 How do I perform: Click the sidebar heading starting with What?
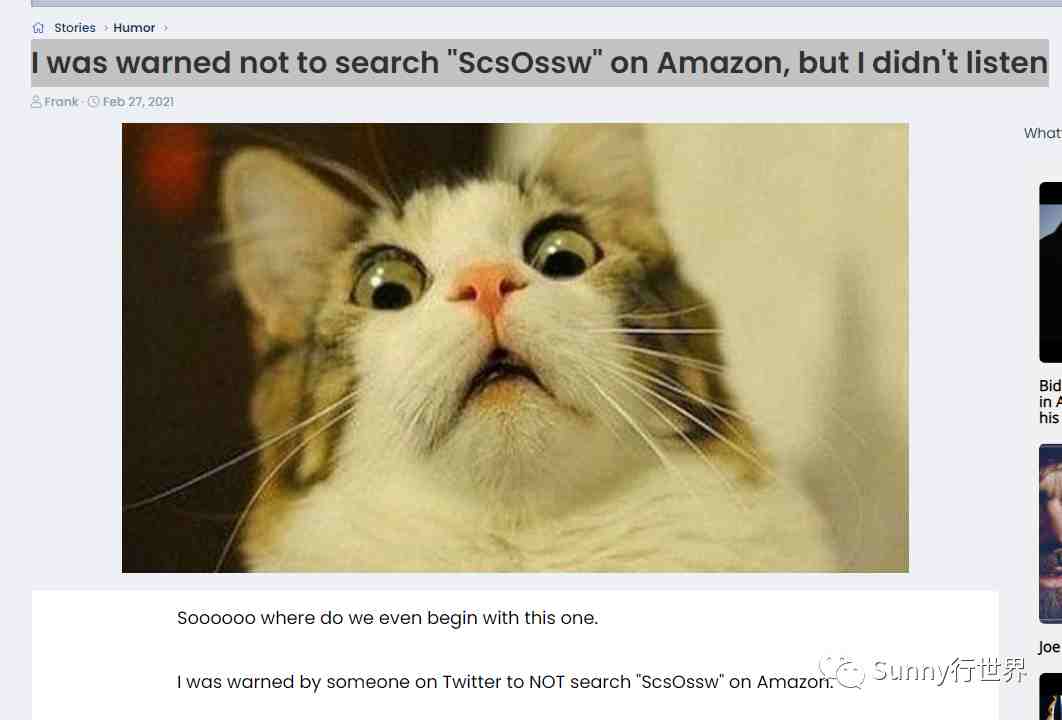pos(1043,133)
